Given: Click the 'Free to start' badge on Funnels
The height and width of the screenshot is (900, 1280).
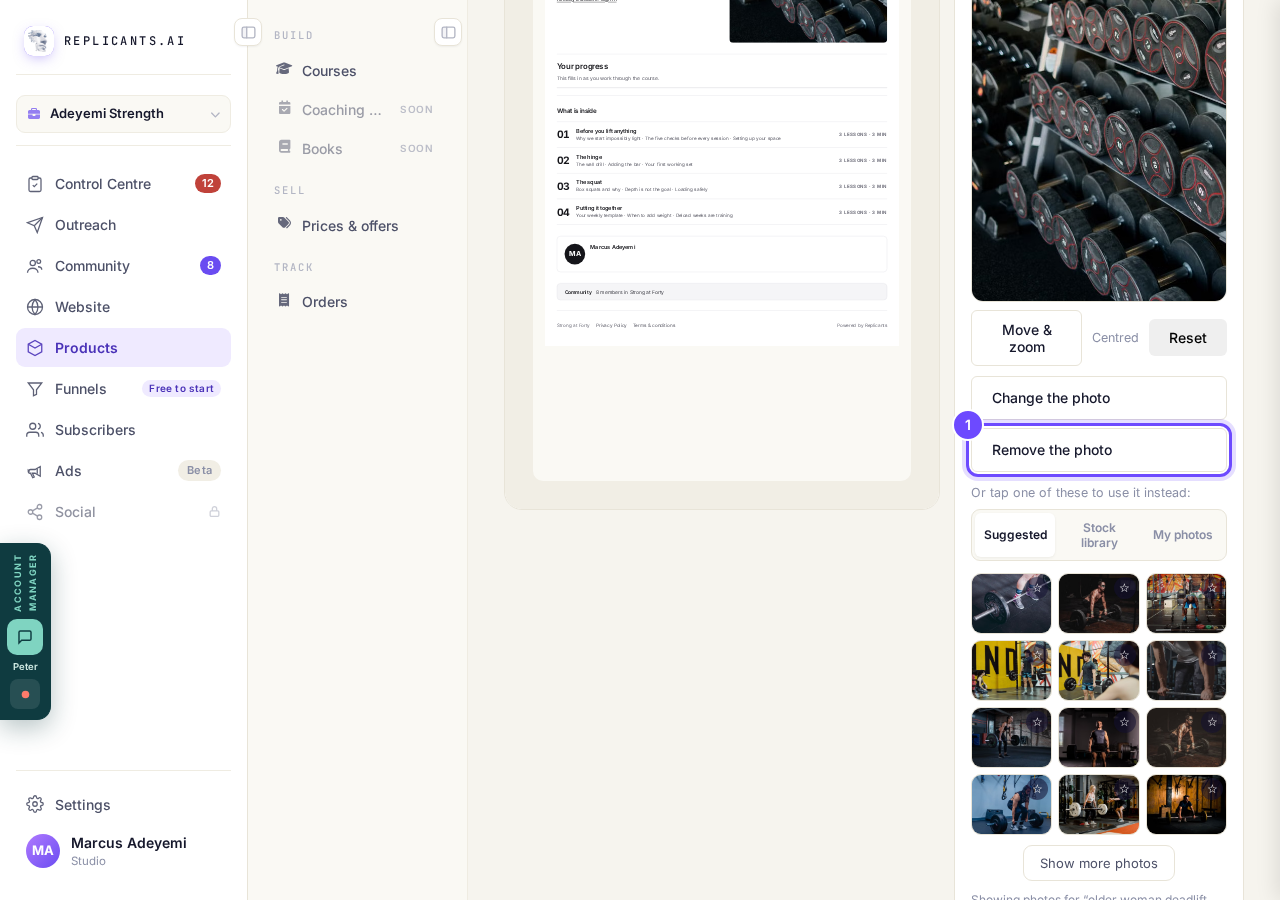Looking at the screenshot, I should pyautogui.click(x=181, y=389).
